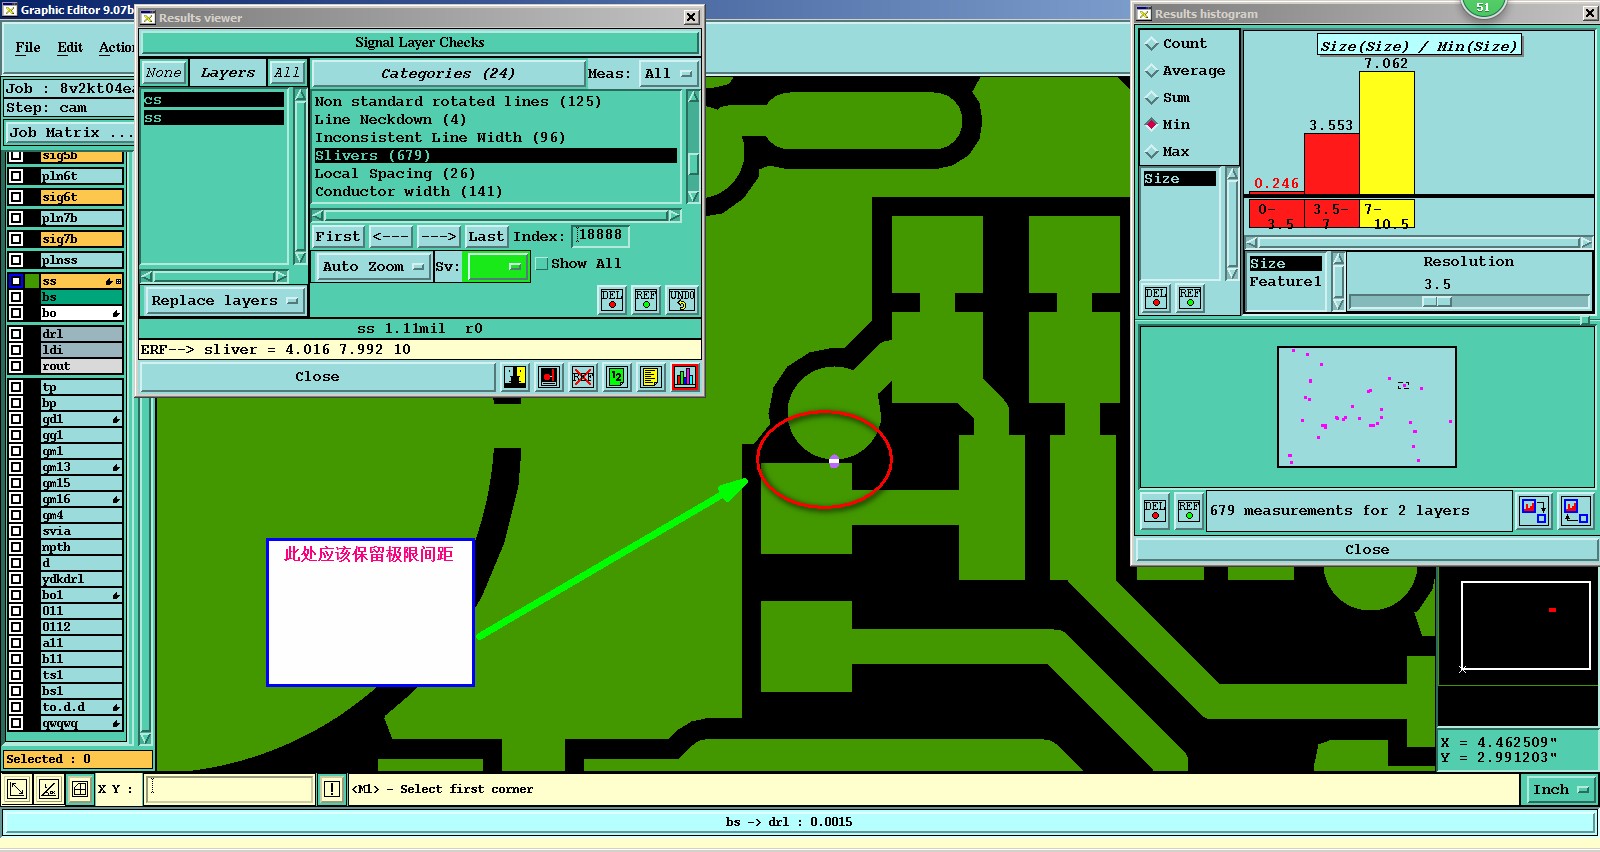Viewport: 1600px width, 852px height.
Task: Click measurement location map thumbnail
Action: coord(1366,407)
